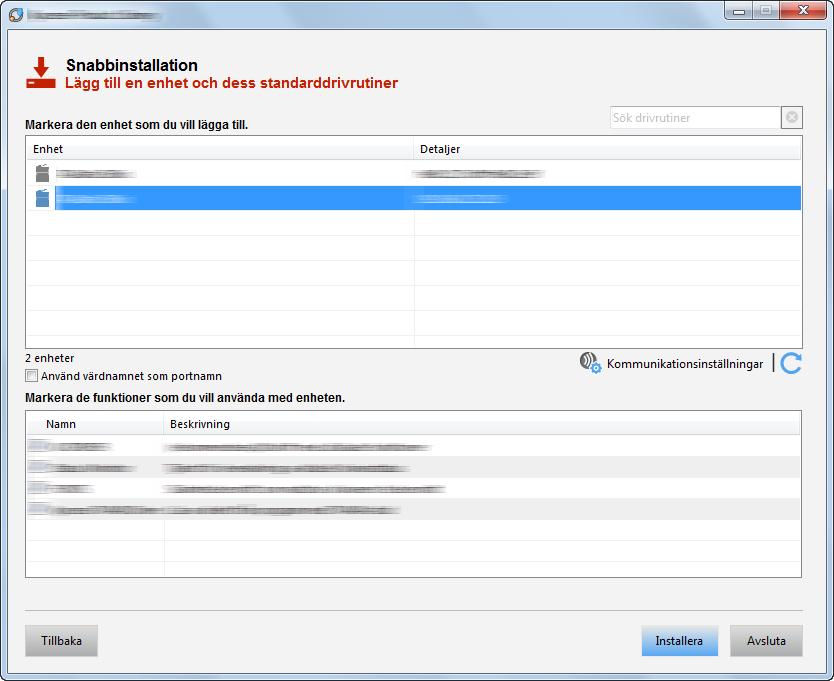Open Kommunikationsinställningar link

(x=685, y=364)
